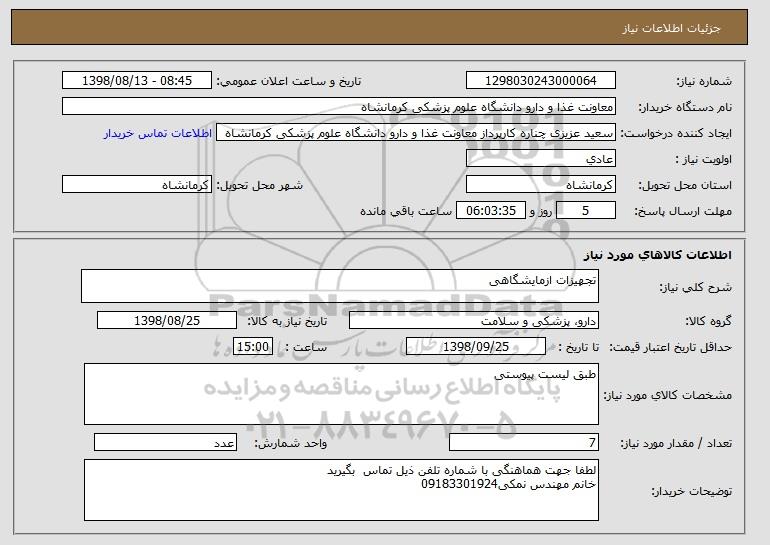The width and height of the screenshot is (770, 545).
Task: Click the ساعت field showing 15:00
Action: pyautogui.click(x=253, y=347)
